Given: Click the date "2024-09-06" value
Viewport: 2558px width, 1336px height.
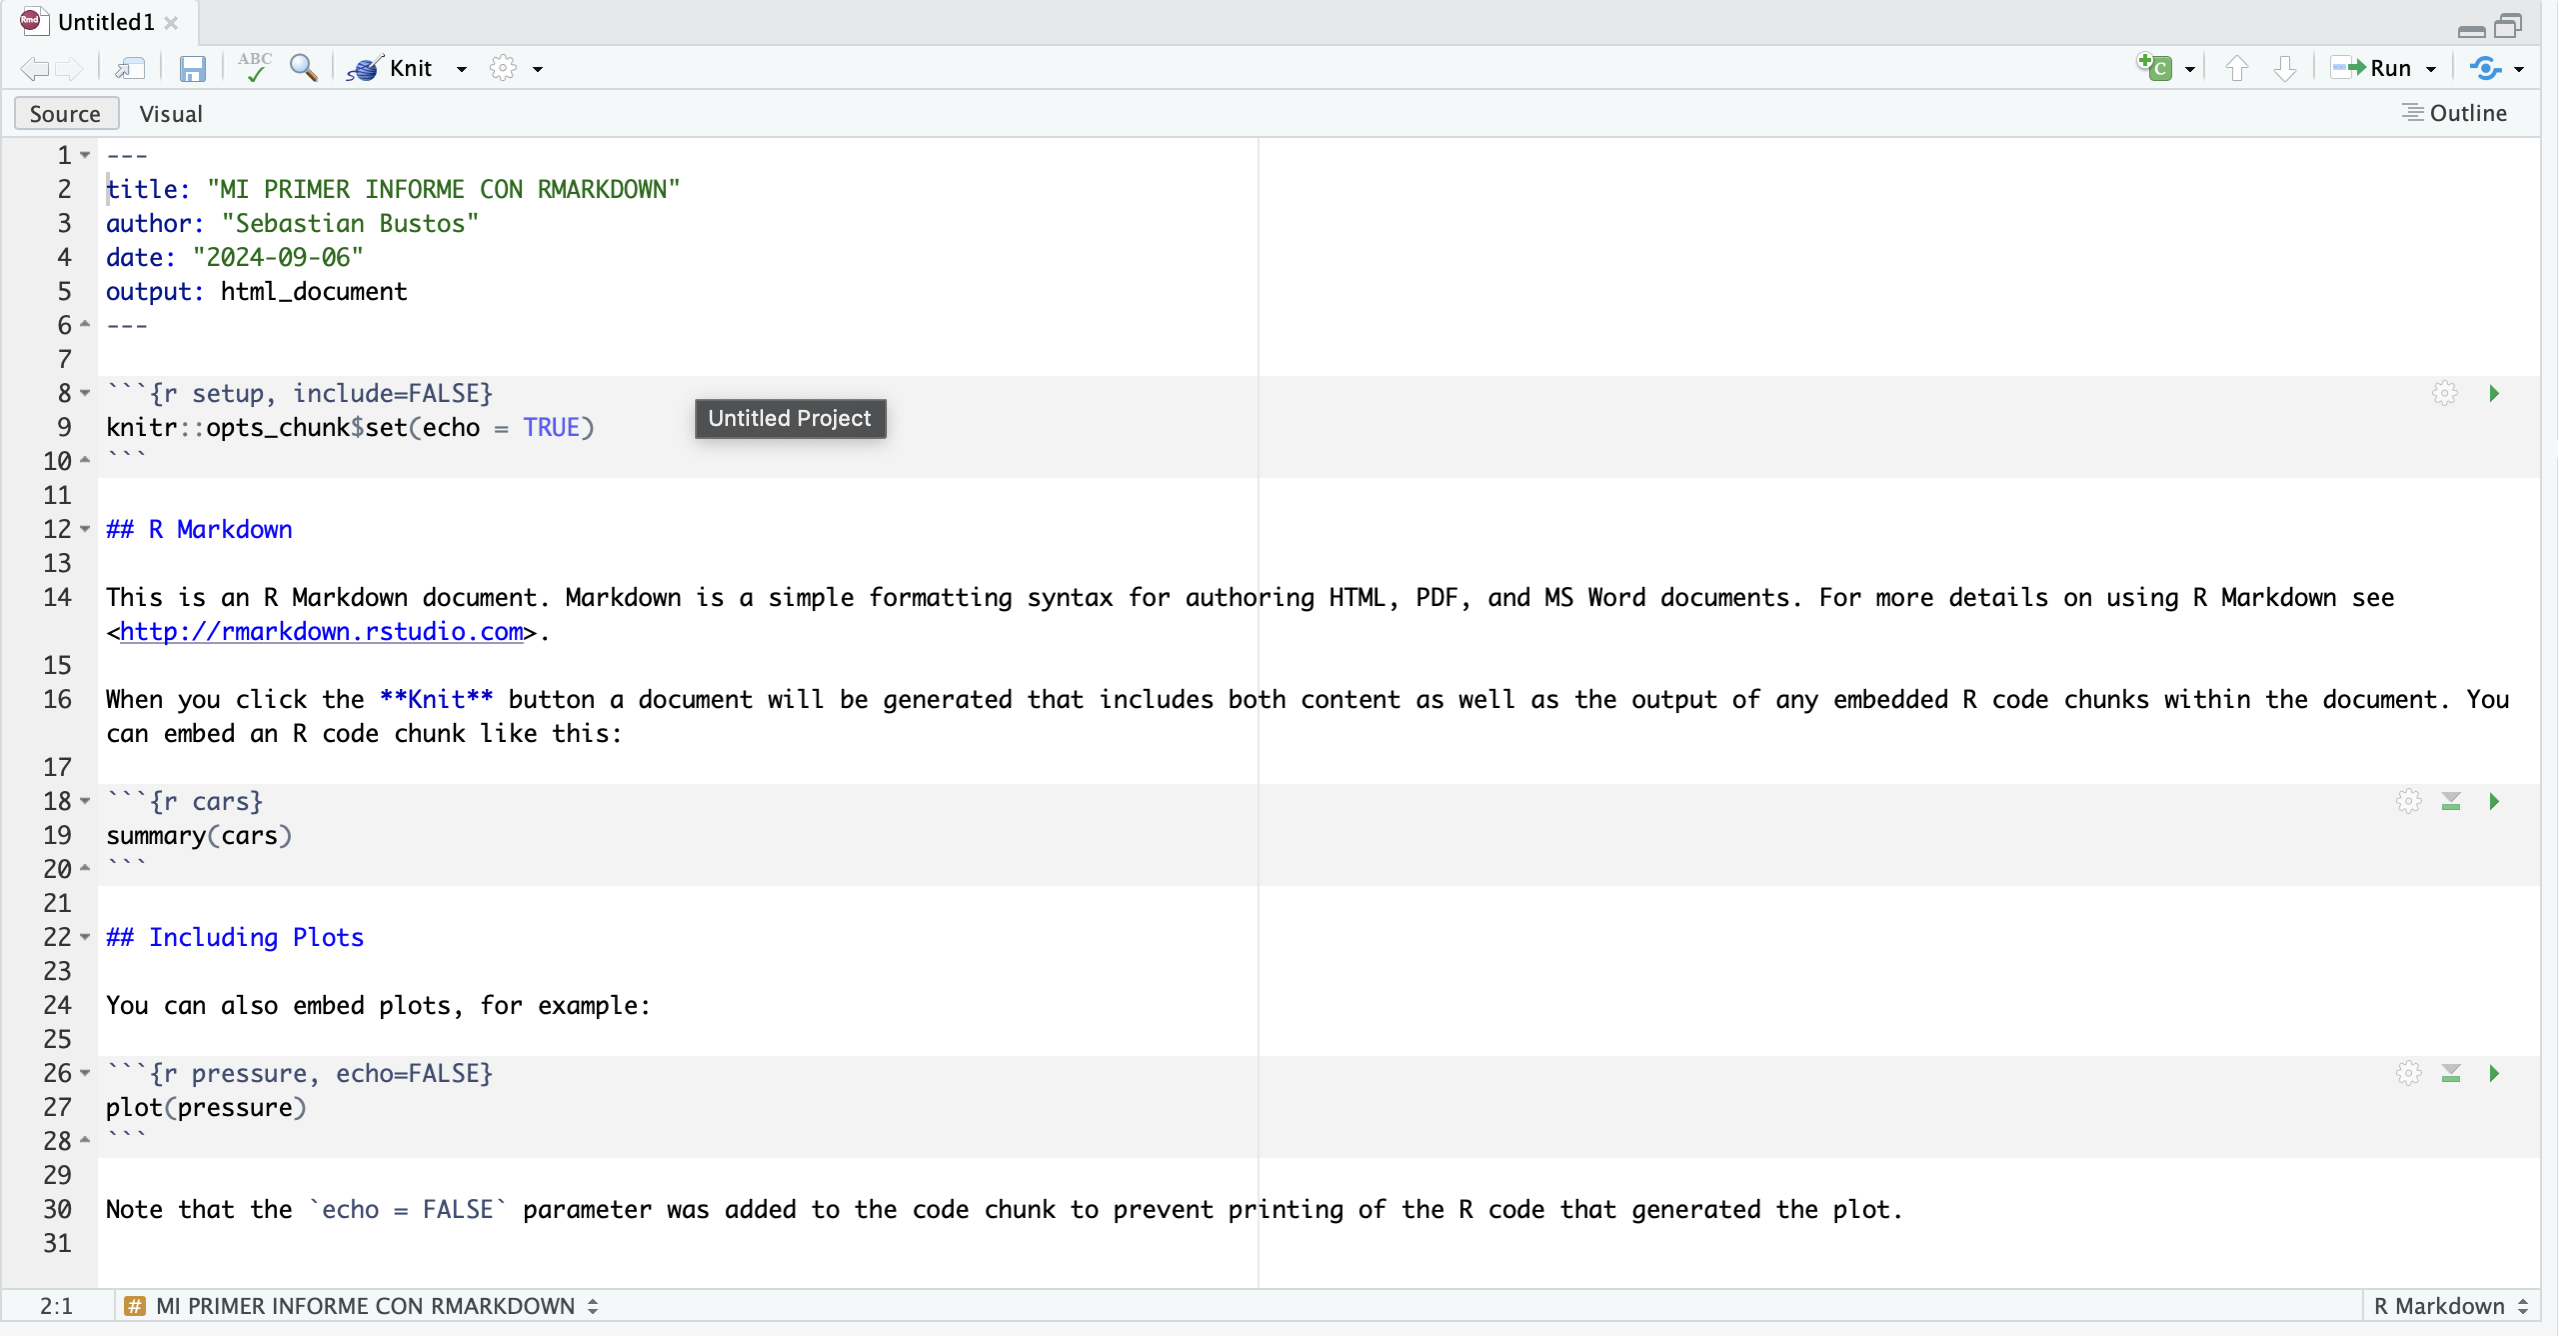Looking at the screenshot, I should coord(278,257).
